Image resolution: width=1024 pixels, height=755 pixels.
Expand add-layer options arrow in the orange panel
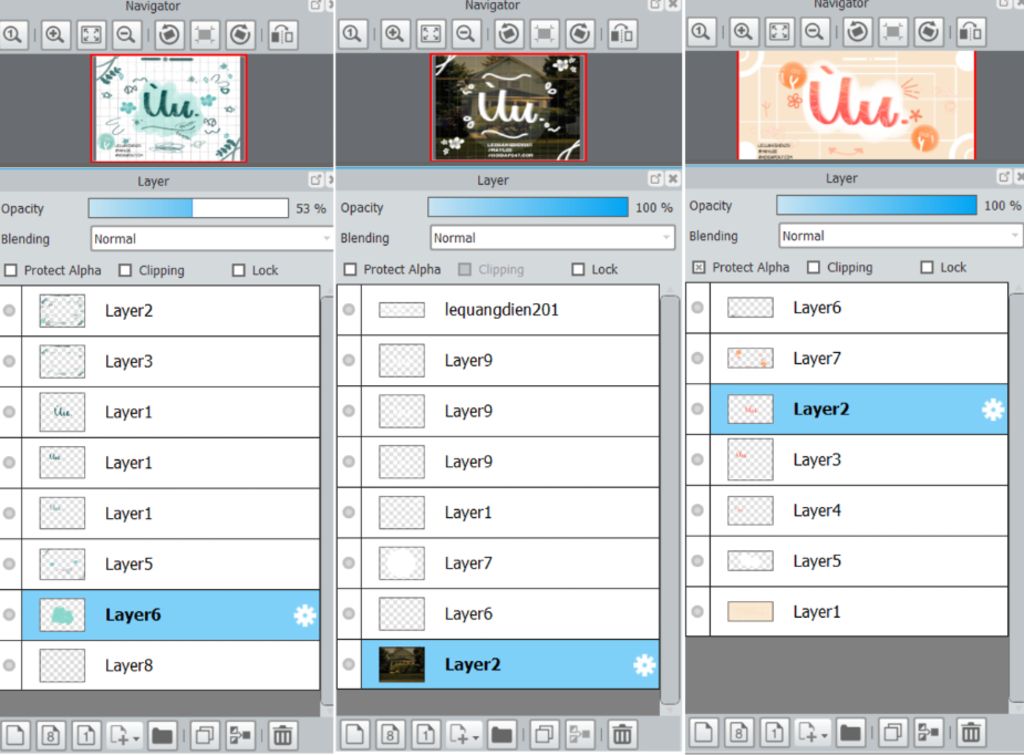pyautogui.click(x=824, y=736)
